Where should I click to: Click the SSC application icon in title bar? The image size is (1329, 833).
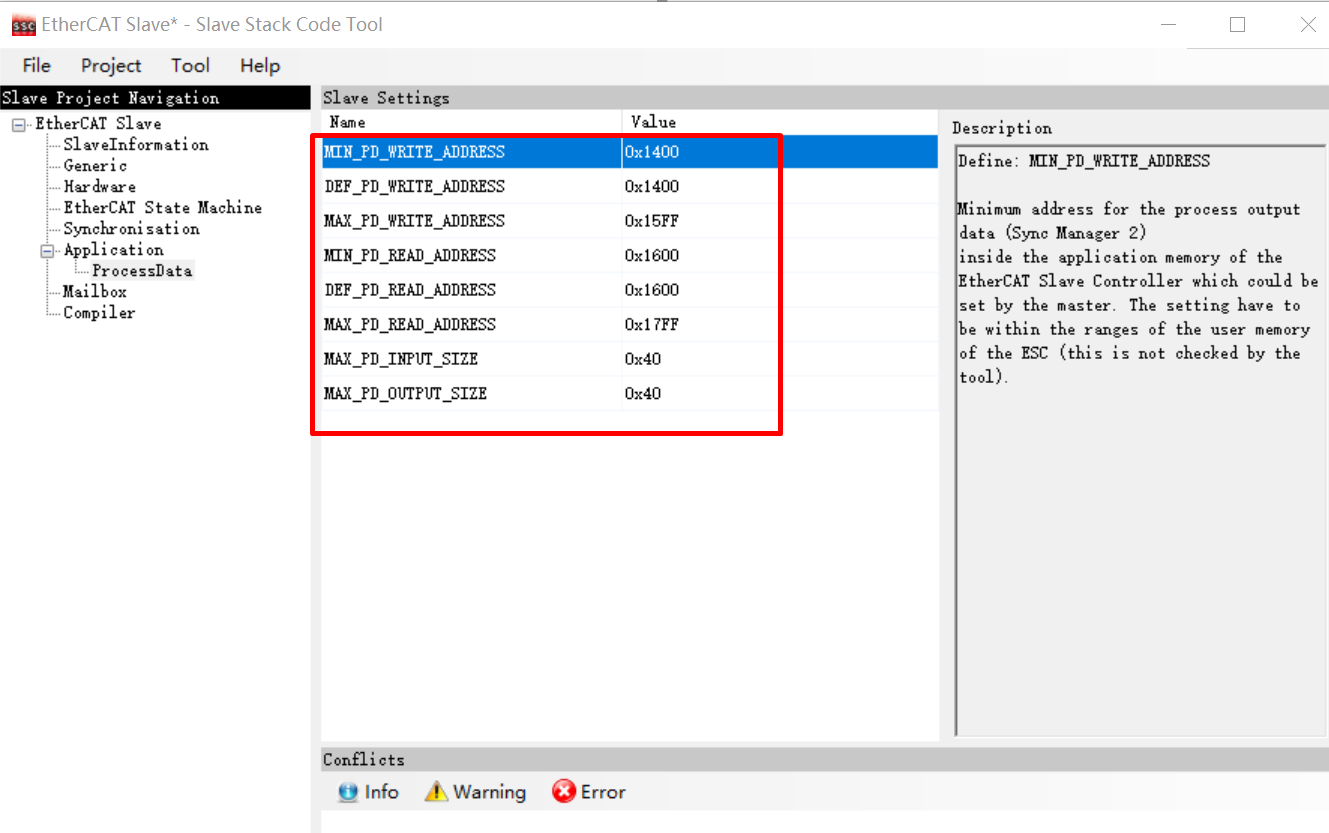pyautogui.click(x=23, y=25)
